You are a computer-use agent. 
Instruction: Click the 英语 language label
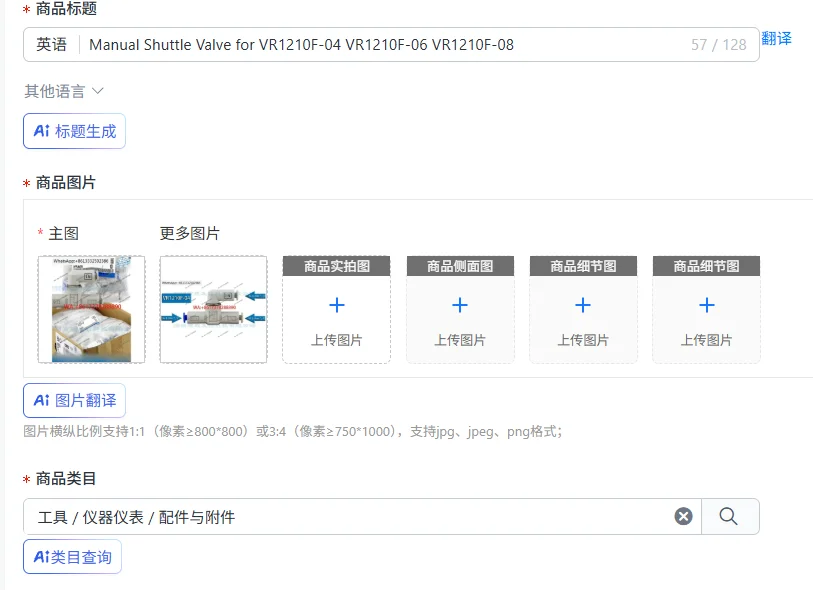click(x=51, y=45)
